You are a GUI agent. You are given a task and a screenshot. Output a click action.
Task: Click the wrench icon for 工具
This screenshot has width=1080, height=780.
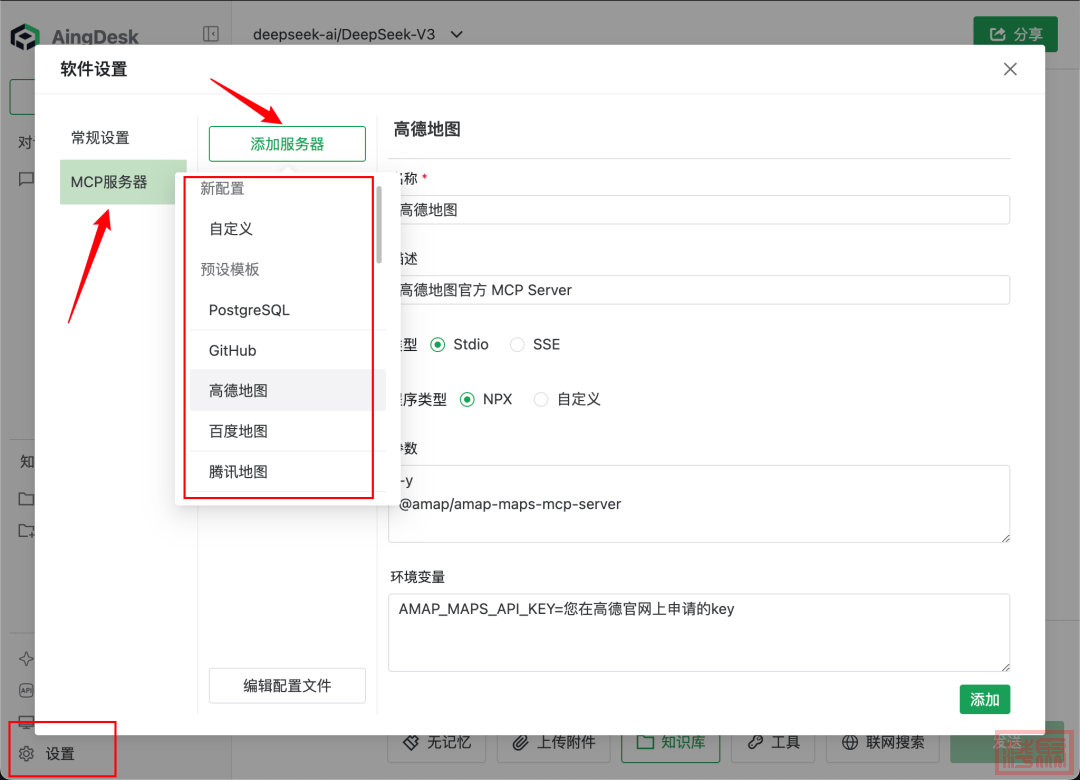756,742
